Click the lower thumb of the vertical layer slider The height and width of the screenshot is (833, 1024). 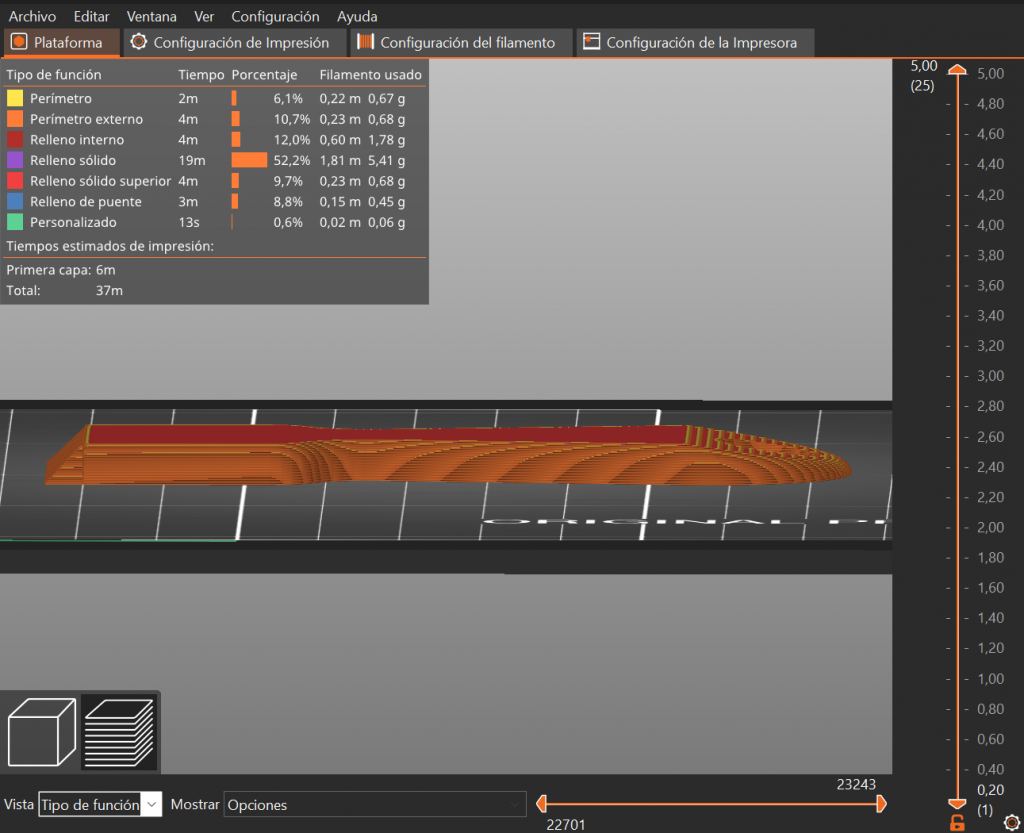[x=957, y=804]
